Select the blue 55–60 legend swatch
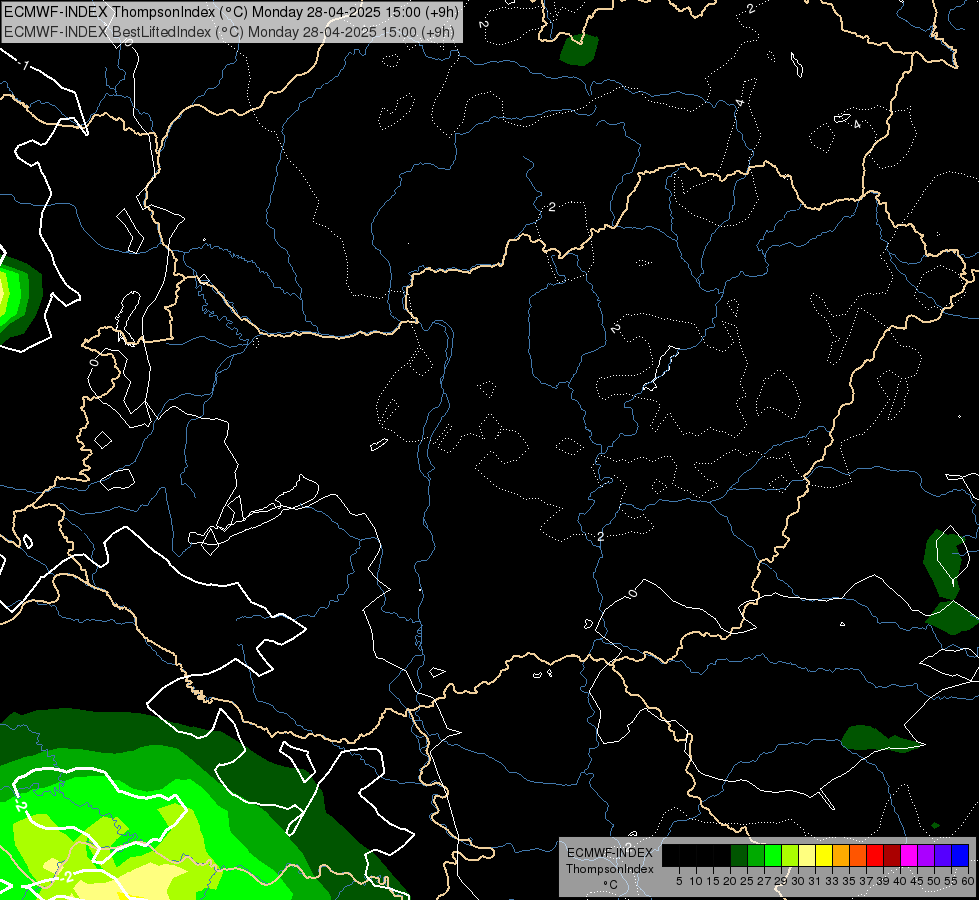This screenshot has width=979, height=900. (x=960, y=855)
